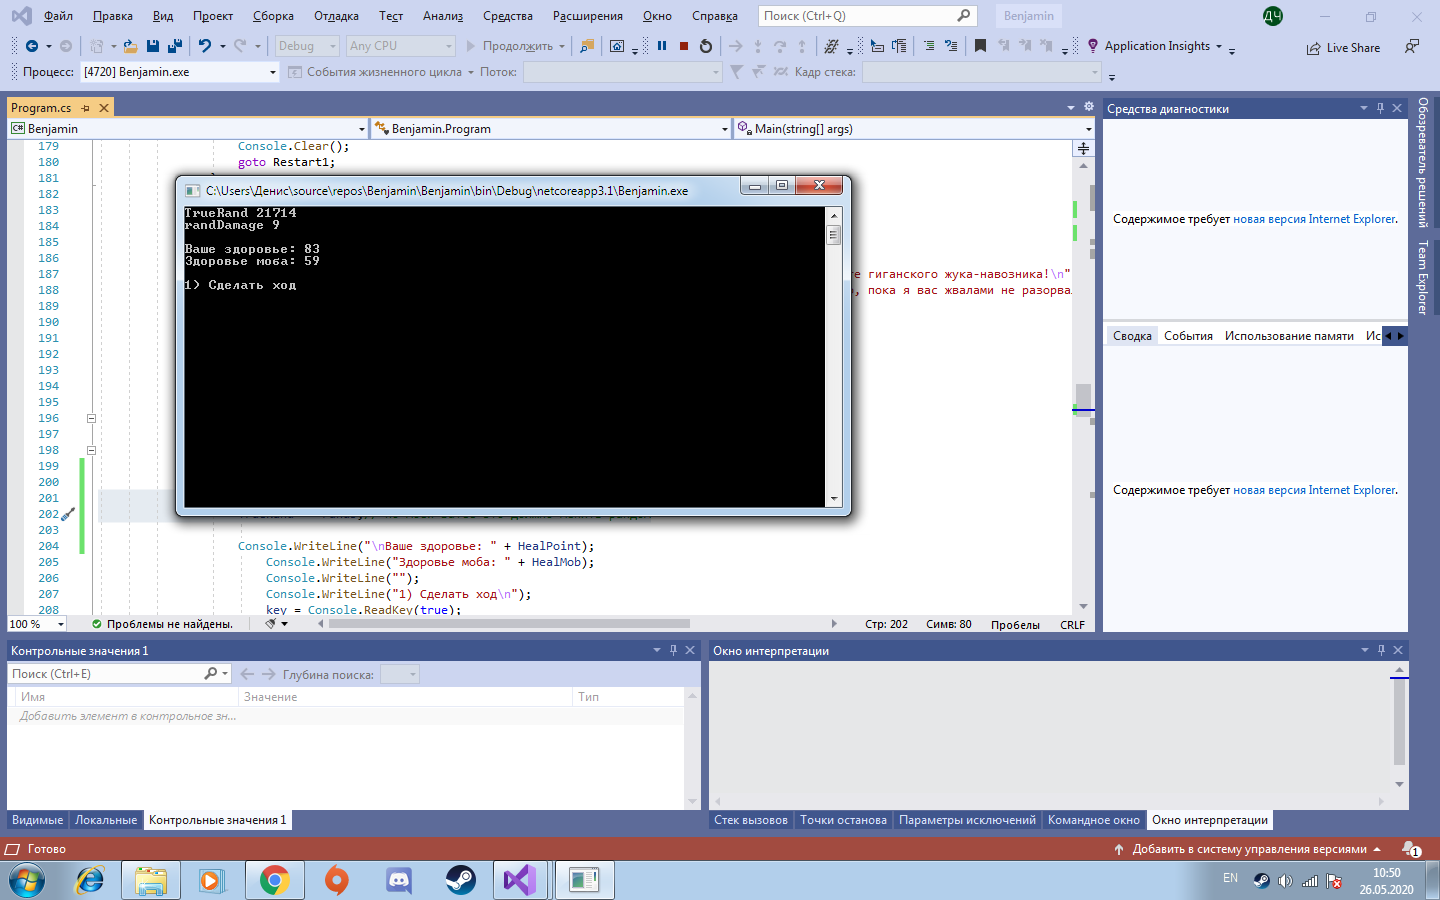The height and width of the screenshot is (900, 1440).
Task: Click the Поиск (Ctrl+Q) search box
Action: tap(867, 16)
